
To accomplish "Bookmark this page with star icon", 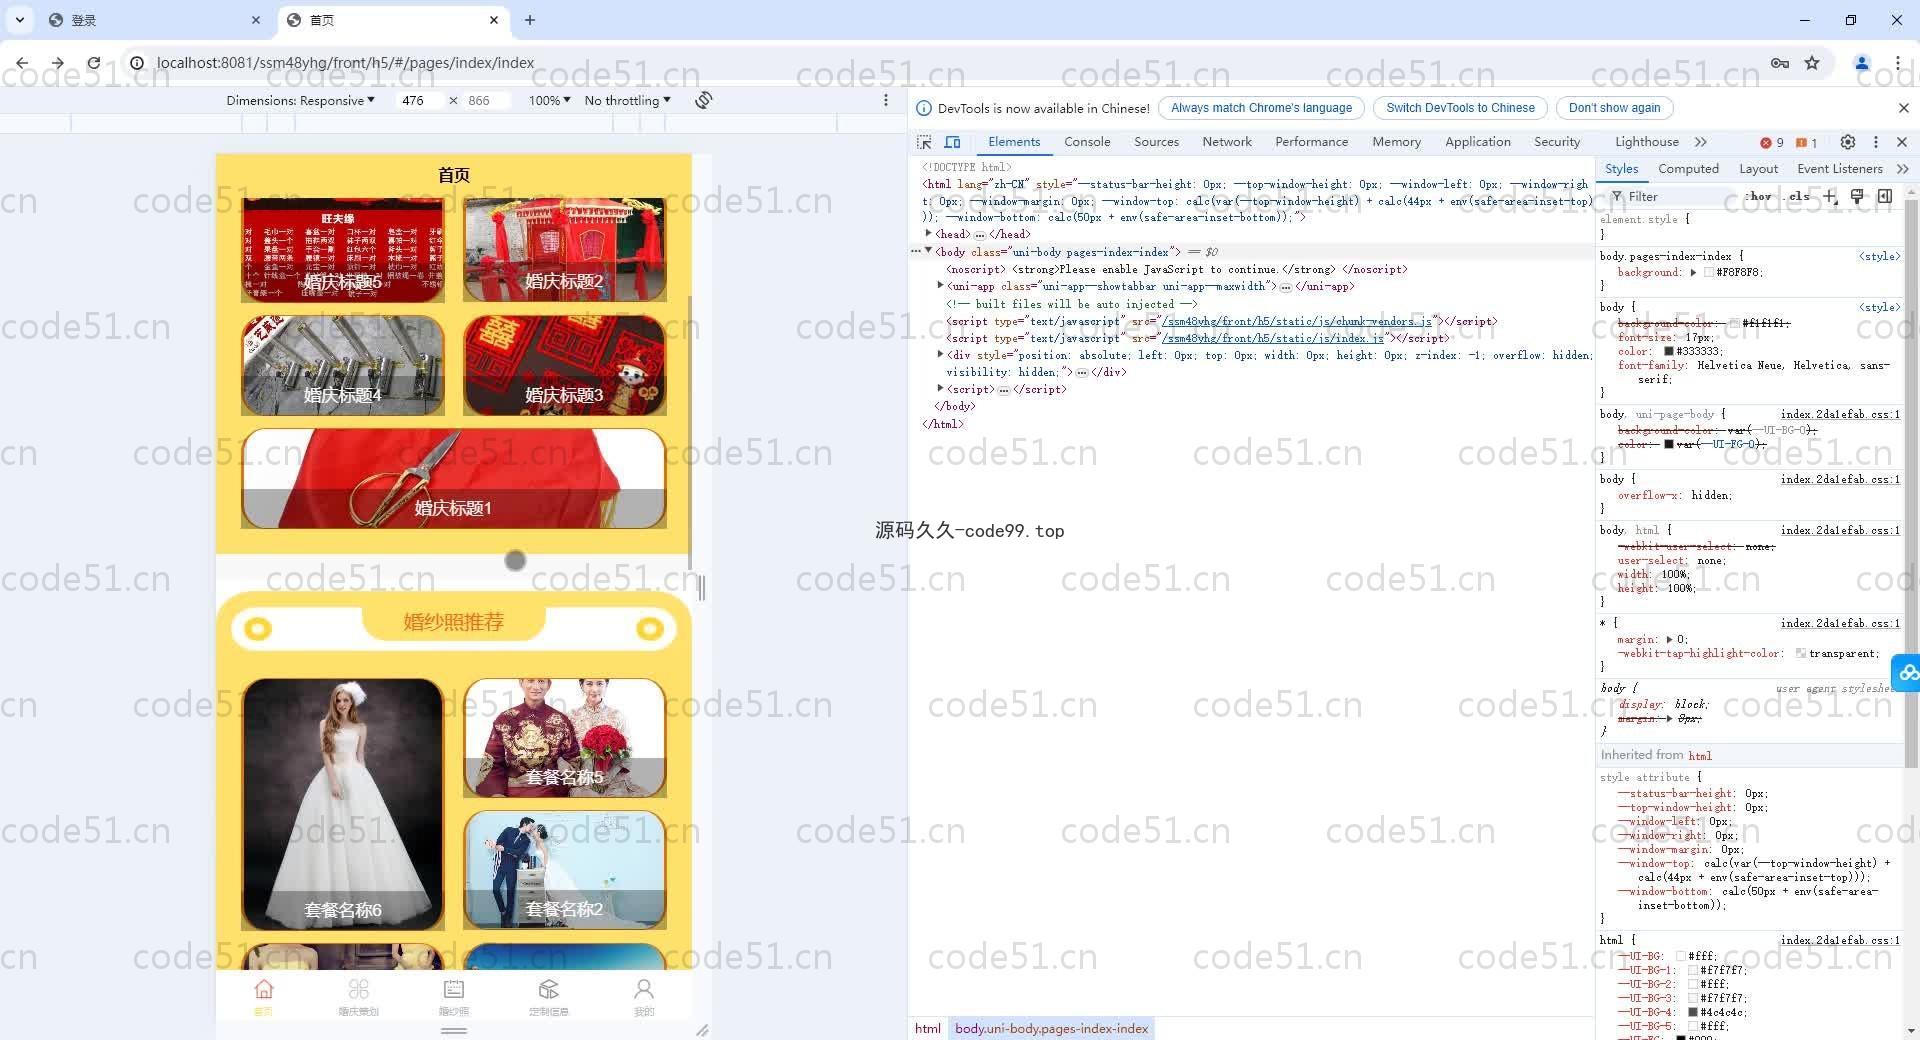I will pyautogui.click(x=1812, y=63).
